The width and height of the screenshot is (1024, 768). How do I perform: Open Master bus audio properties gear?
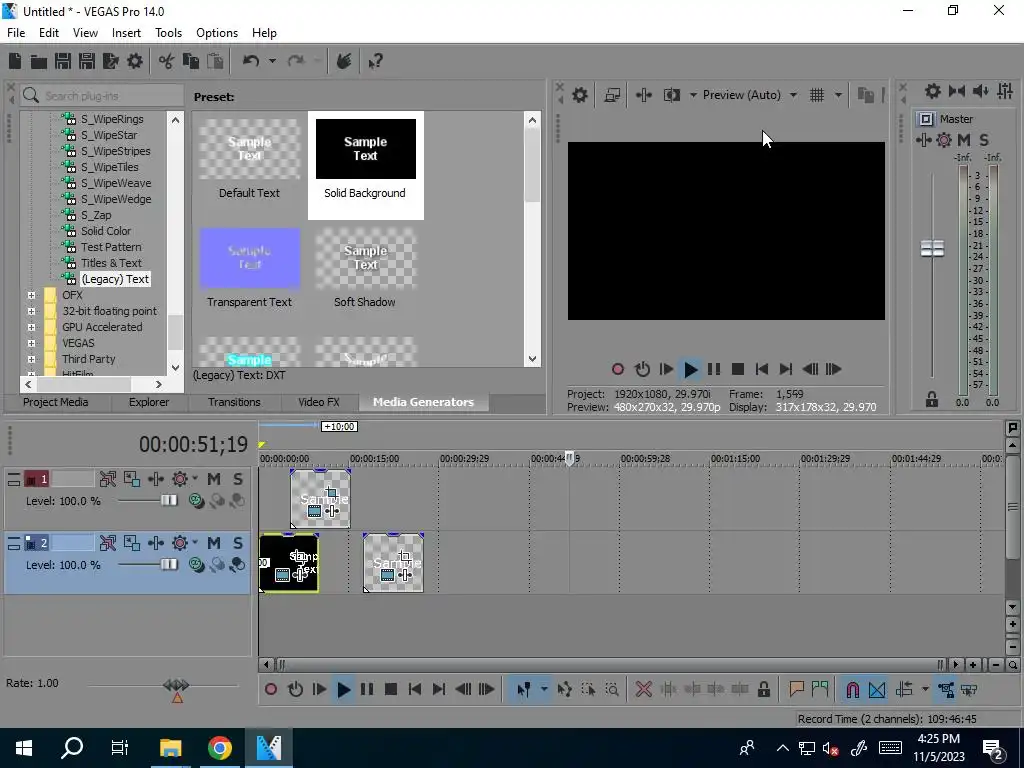pos(933,91)
